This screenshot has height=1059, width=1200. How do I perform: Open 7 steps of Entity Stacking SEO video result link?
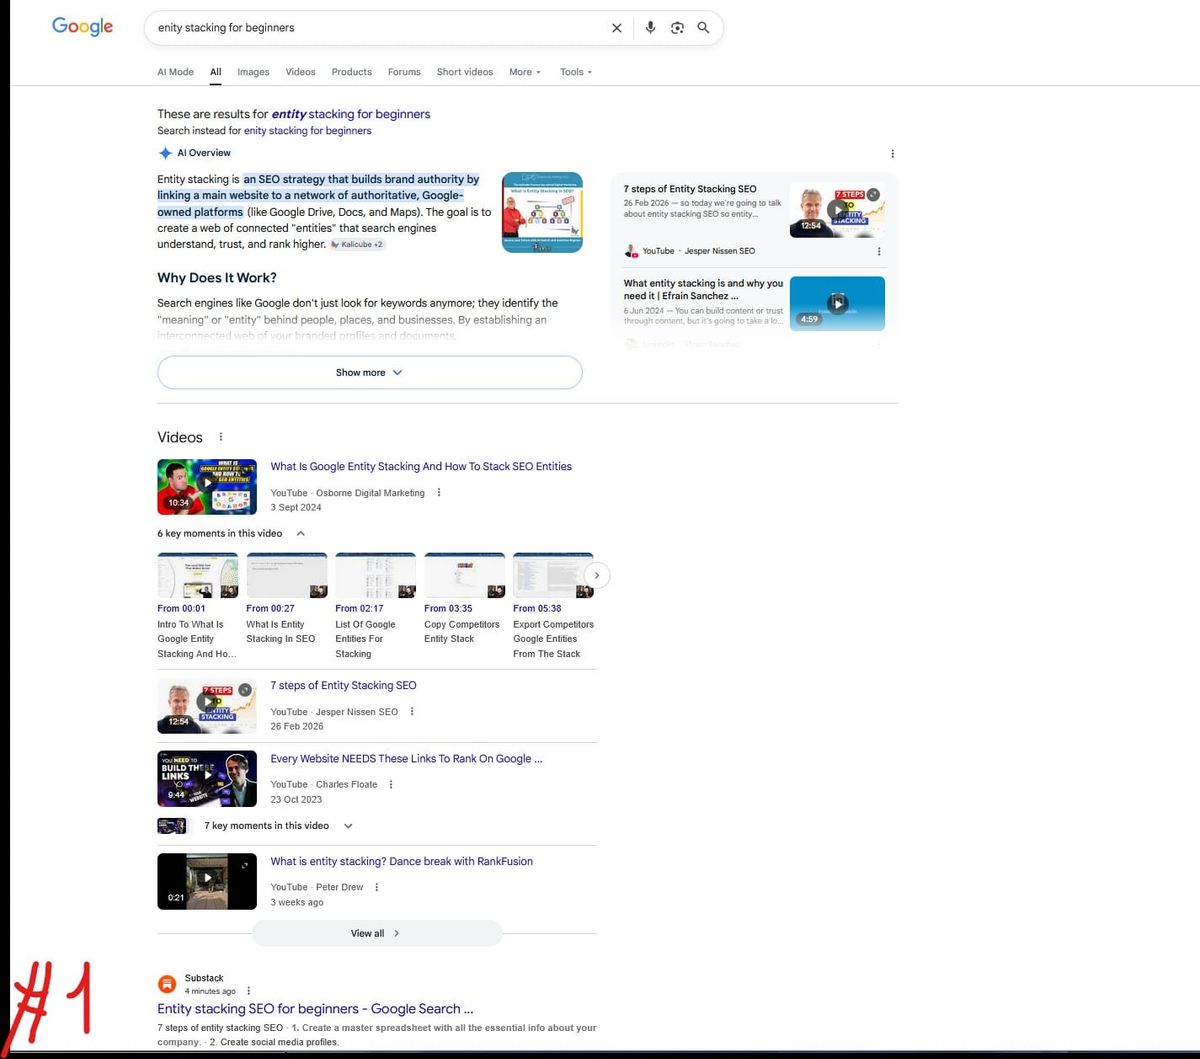click(x=343, y=686)
